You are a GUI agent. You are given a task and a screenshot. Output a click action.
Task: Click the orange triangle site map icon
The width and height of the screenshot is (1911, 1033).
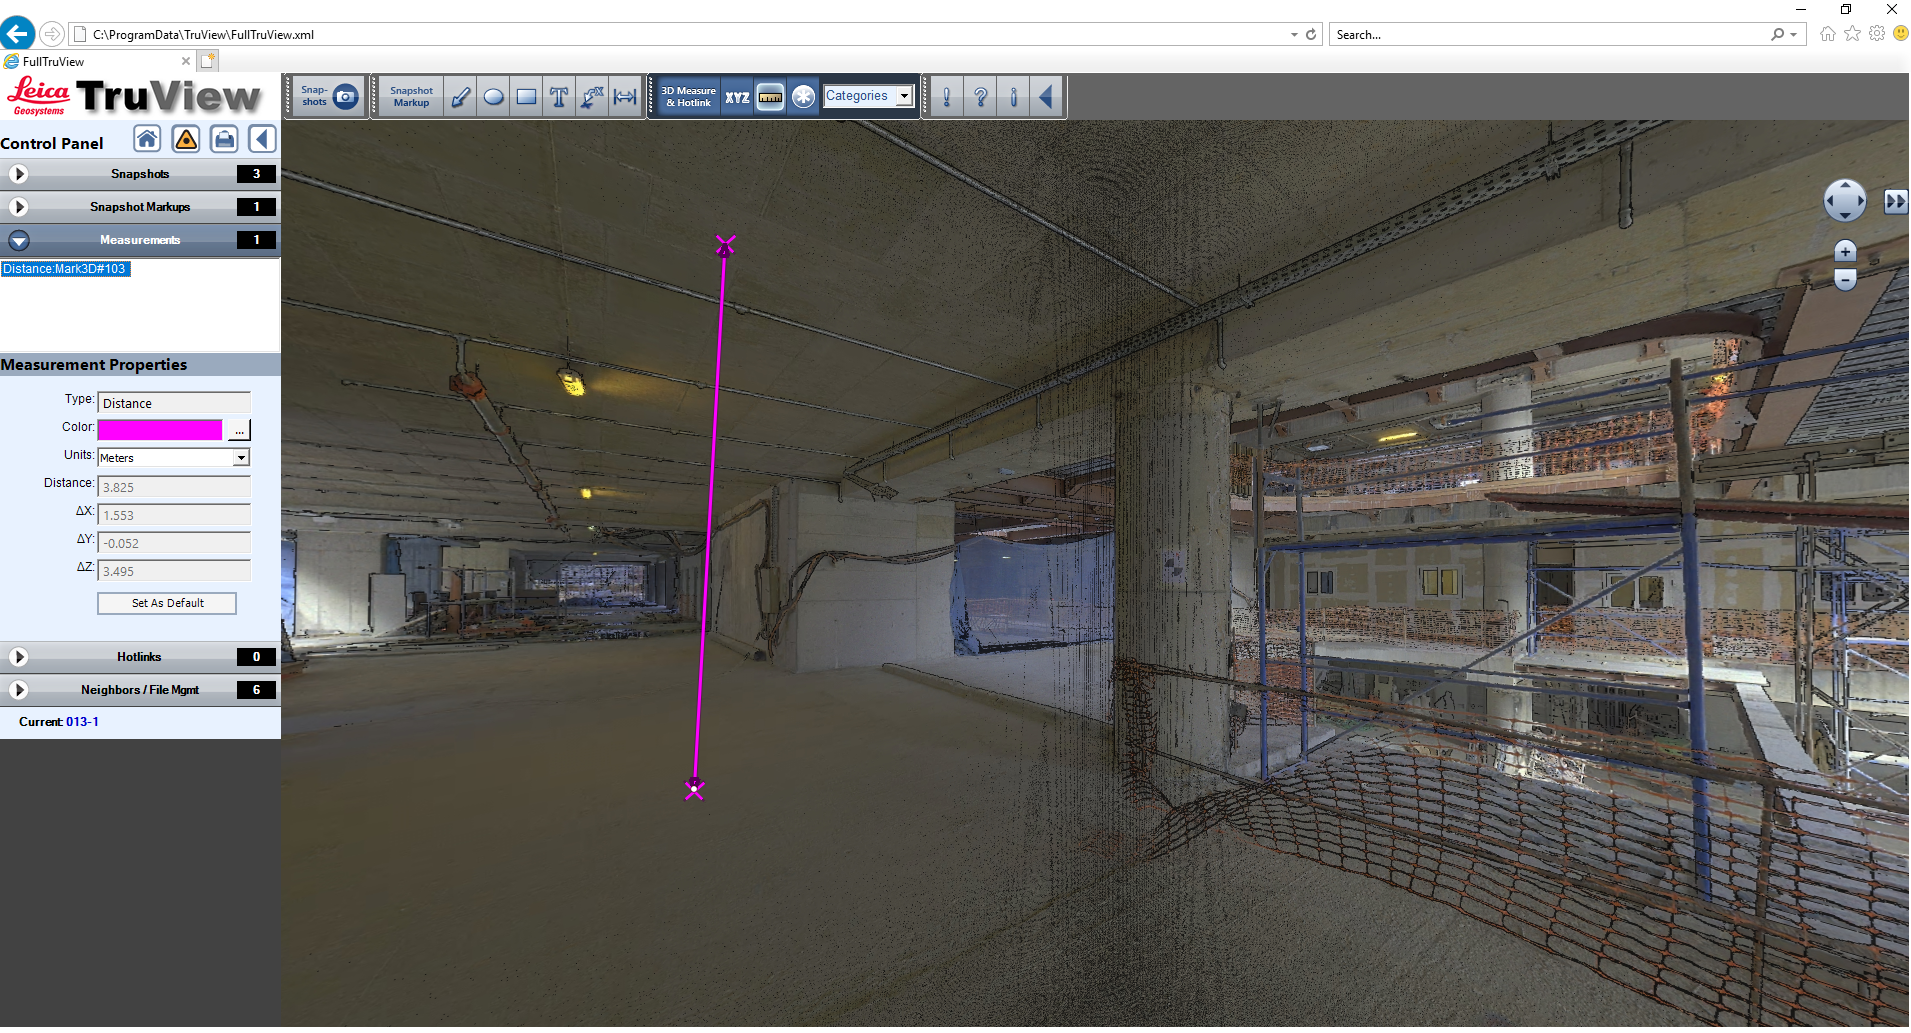point(186,139)
